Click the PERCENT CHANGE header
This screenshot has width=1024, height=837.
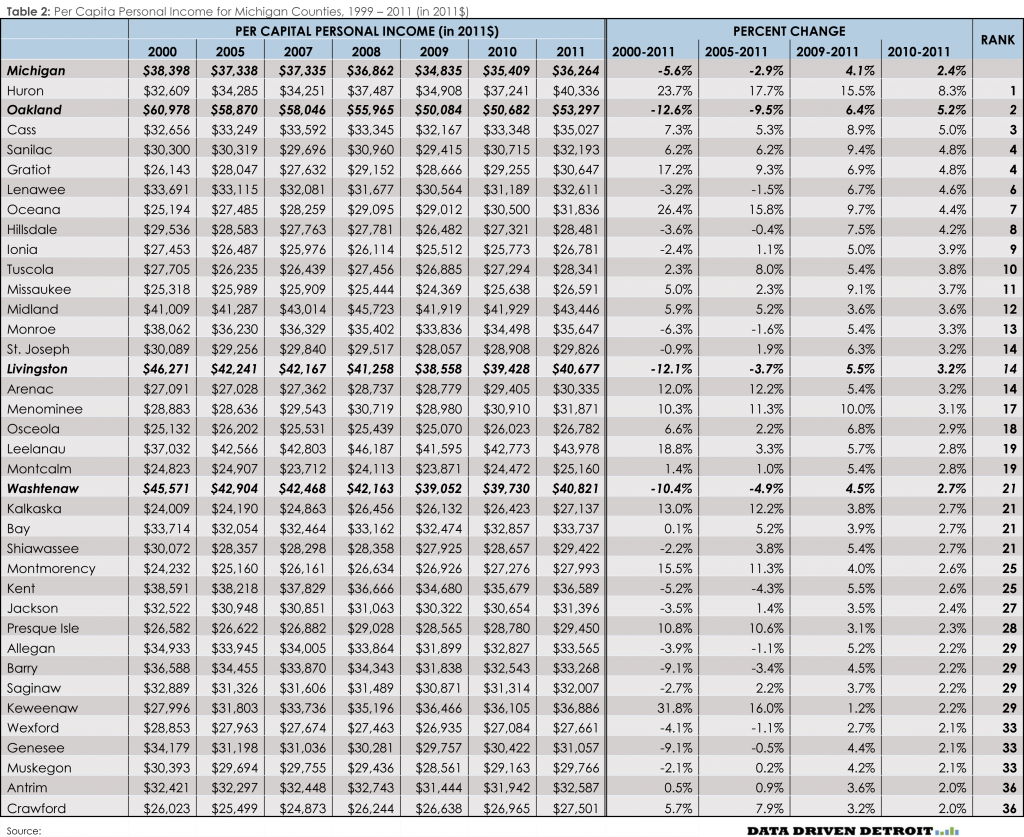point(788,31)
